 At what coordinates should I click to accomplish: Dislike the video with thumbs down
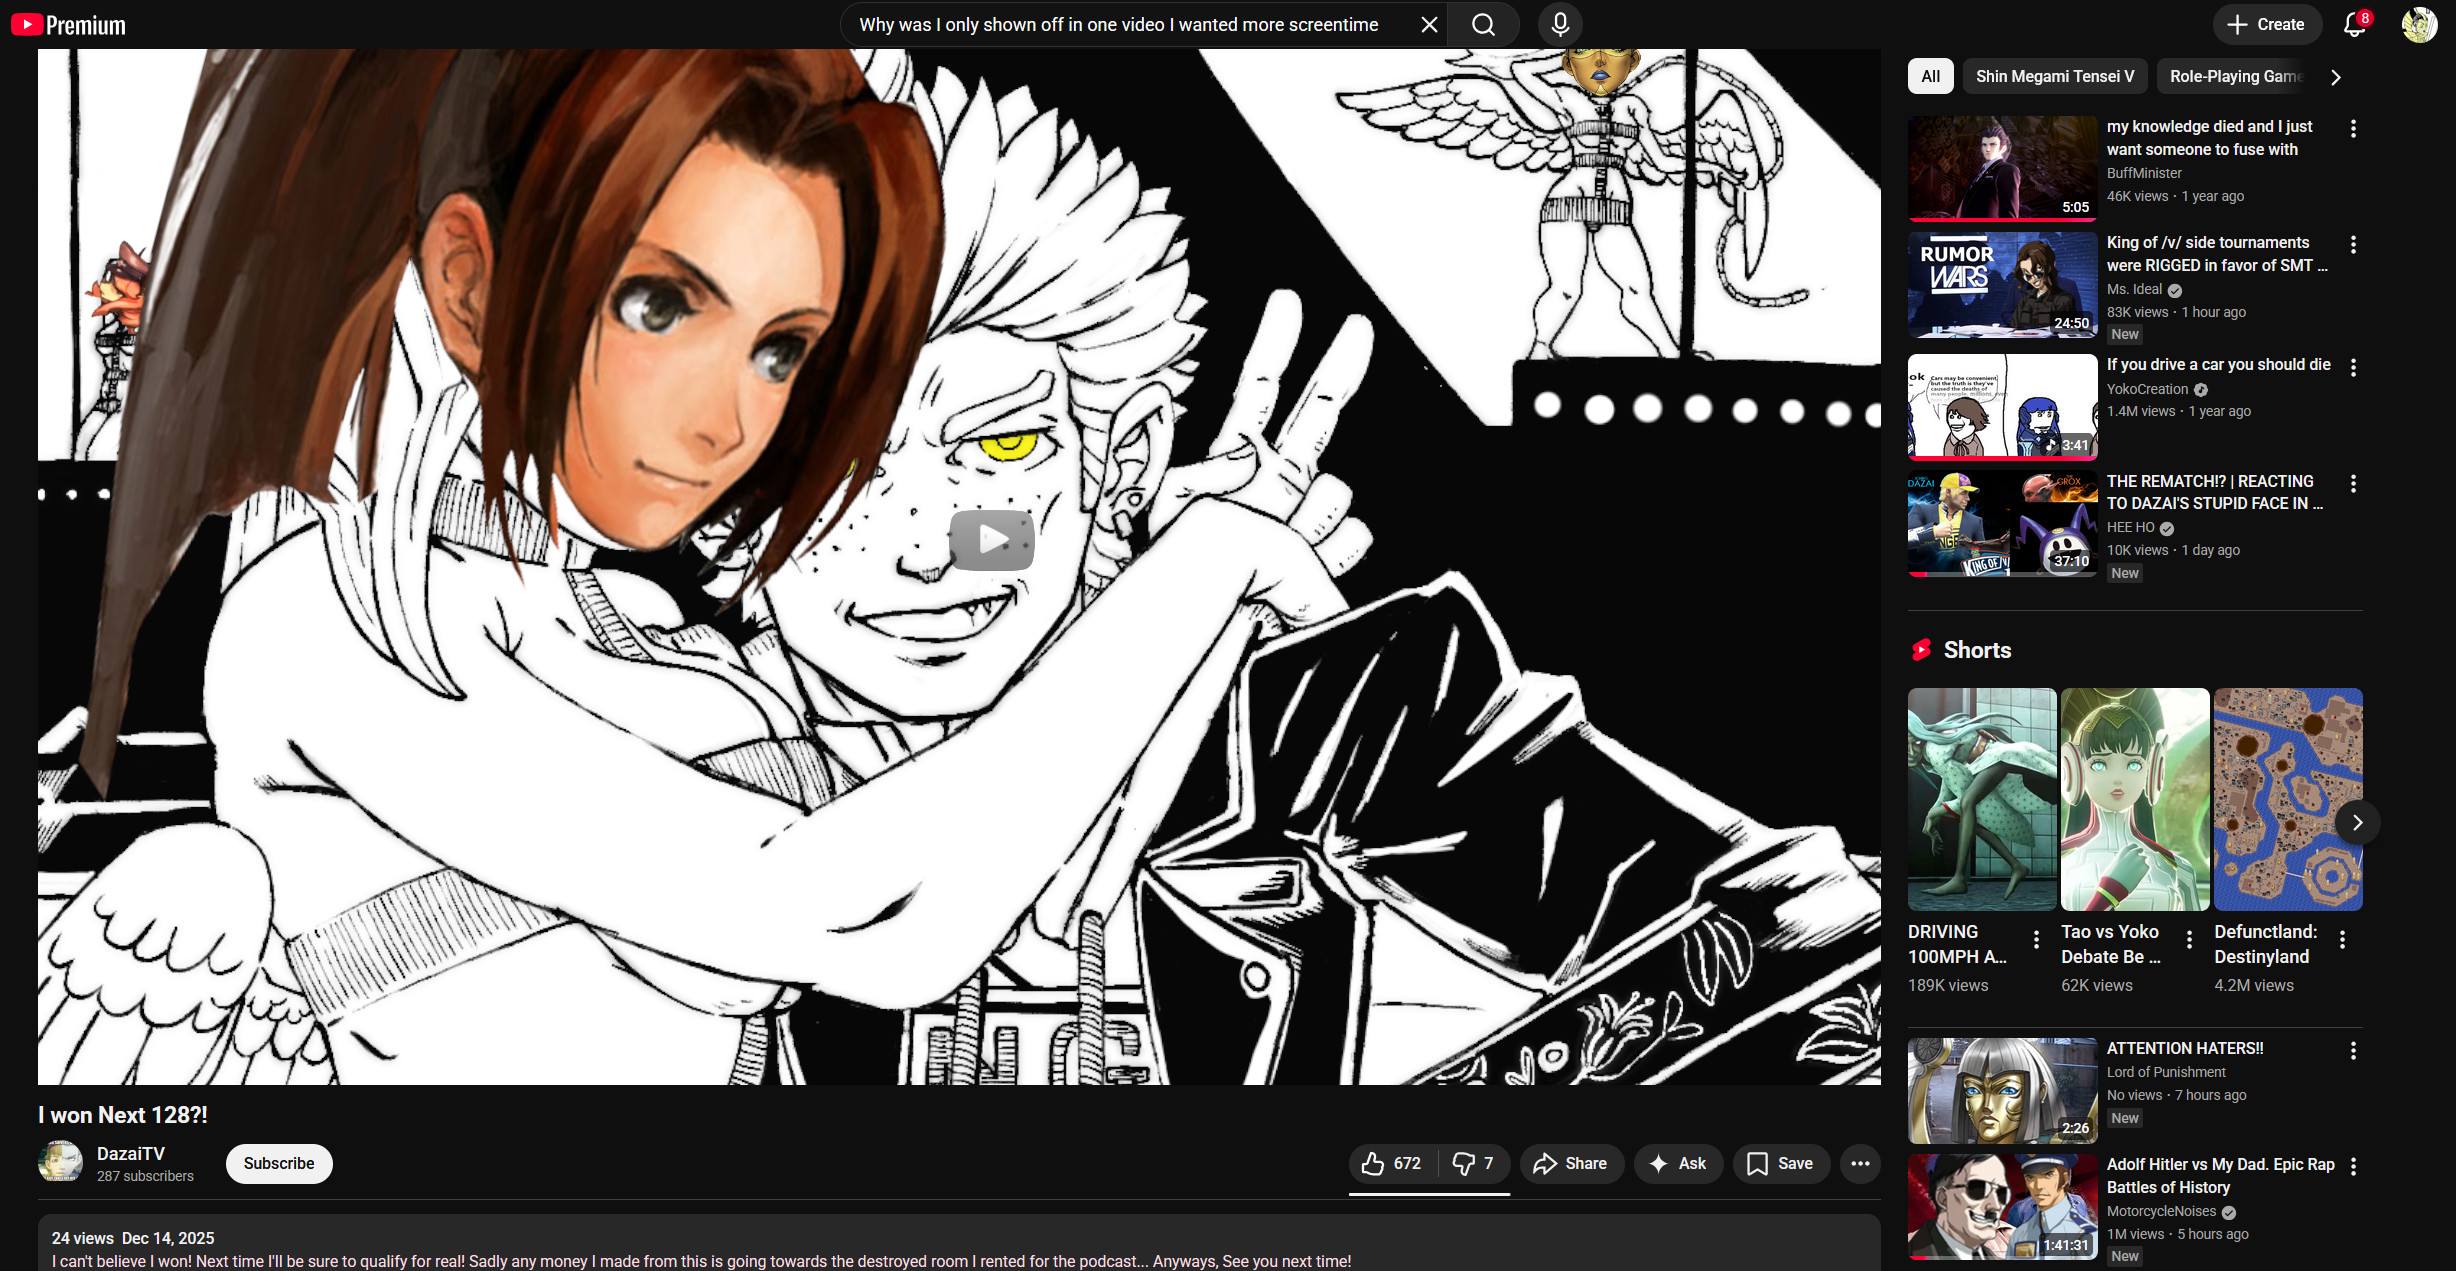pos(1473,1163)
